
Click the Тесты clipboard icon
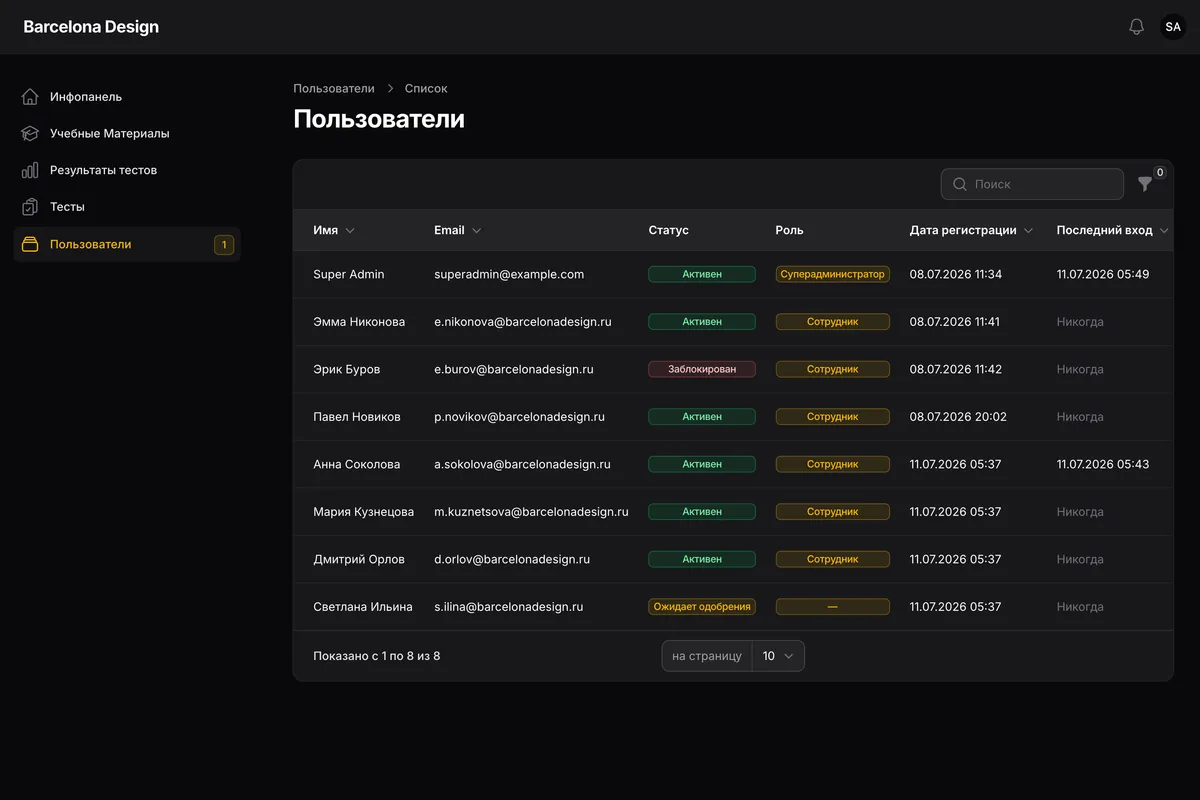coord(30,207)
